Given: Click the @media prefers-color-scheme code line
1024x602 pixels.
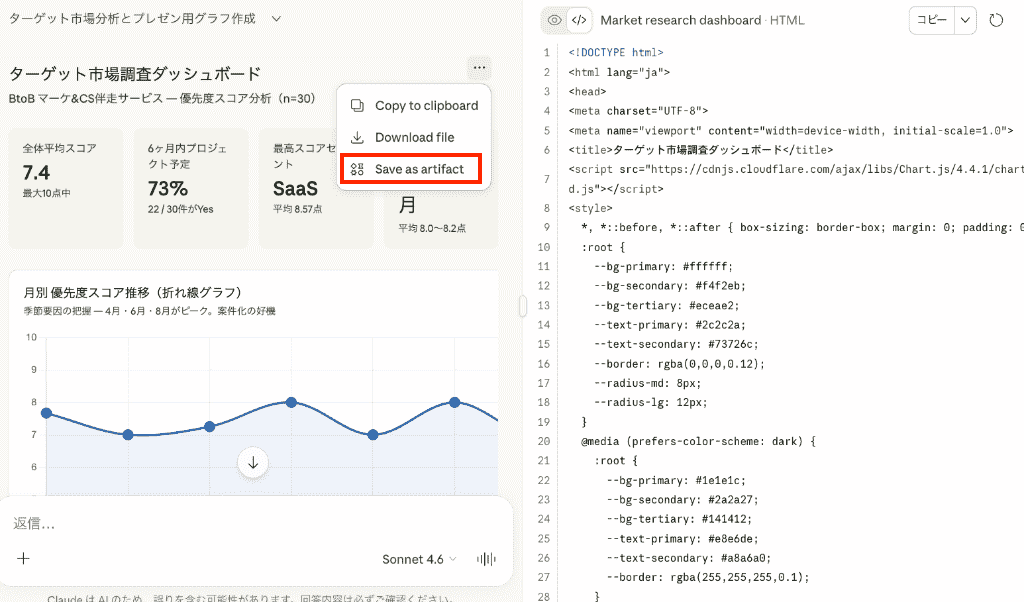Looking at the screenshot, I should (698, 441).
